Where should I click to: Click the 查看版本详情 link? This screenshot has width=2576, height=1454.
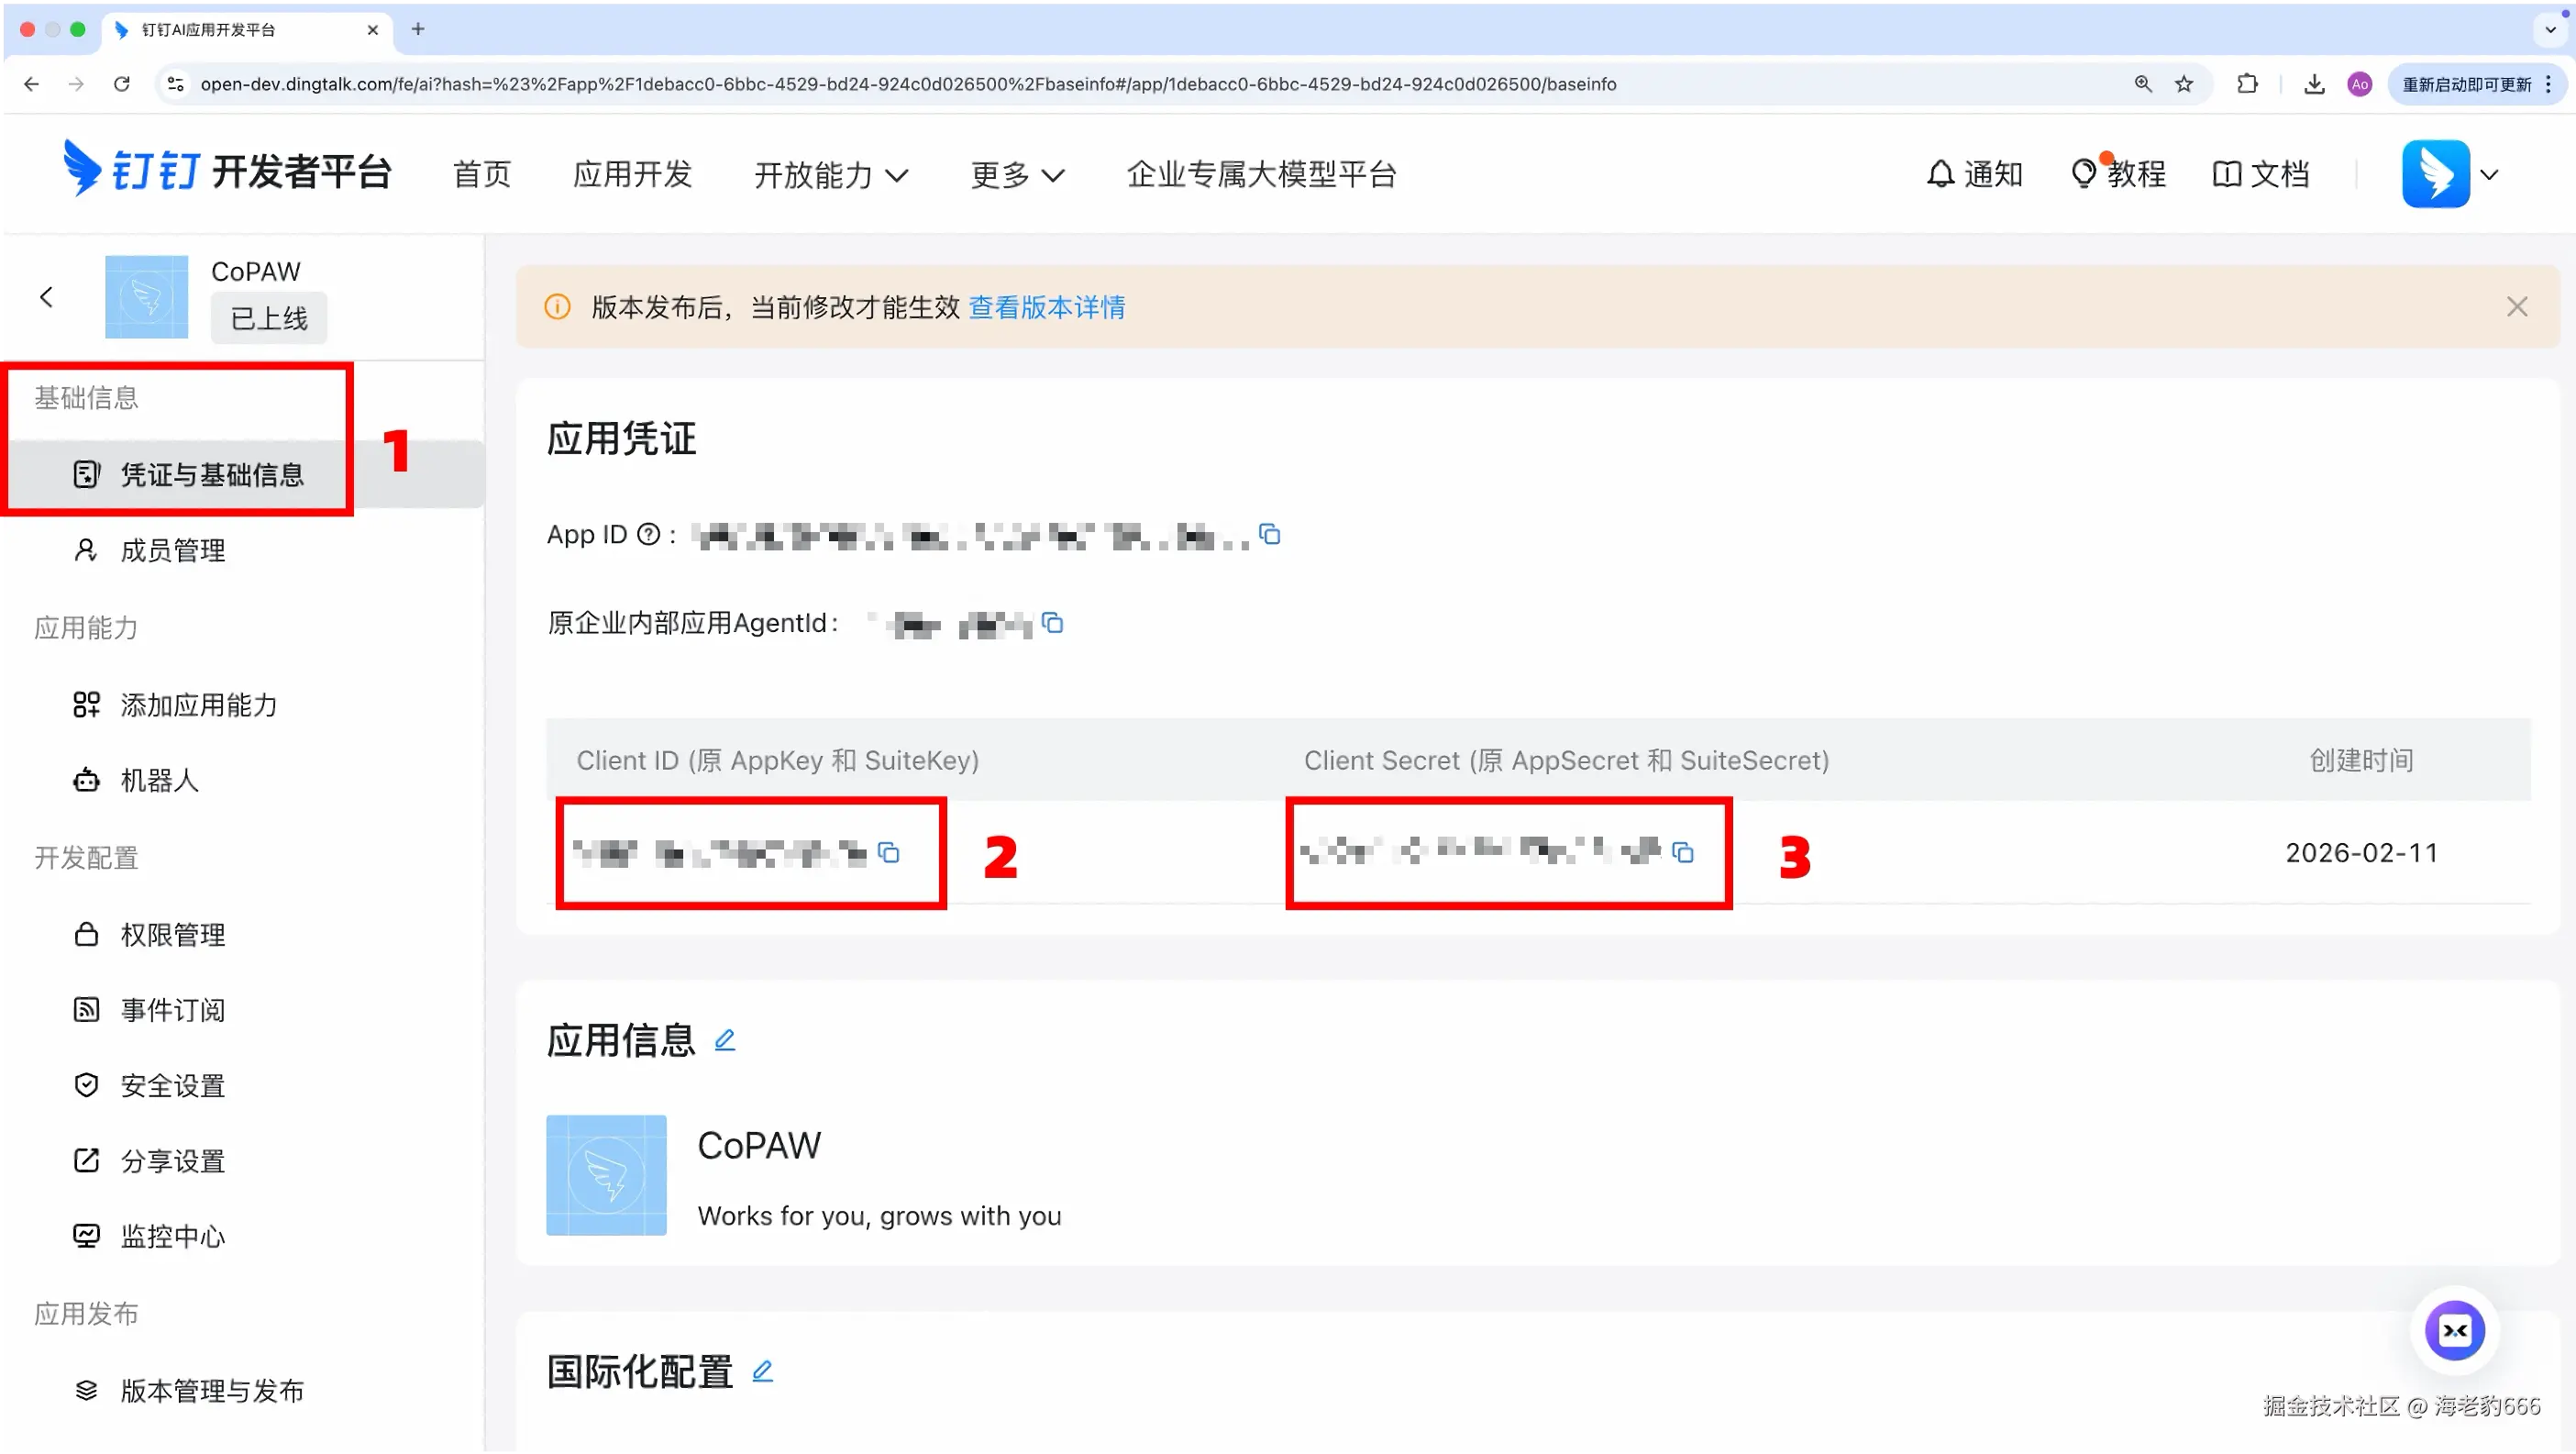[1046, 307]
